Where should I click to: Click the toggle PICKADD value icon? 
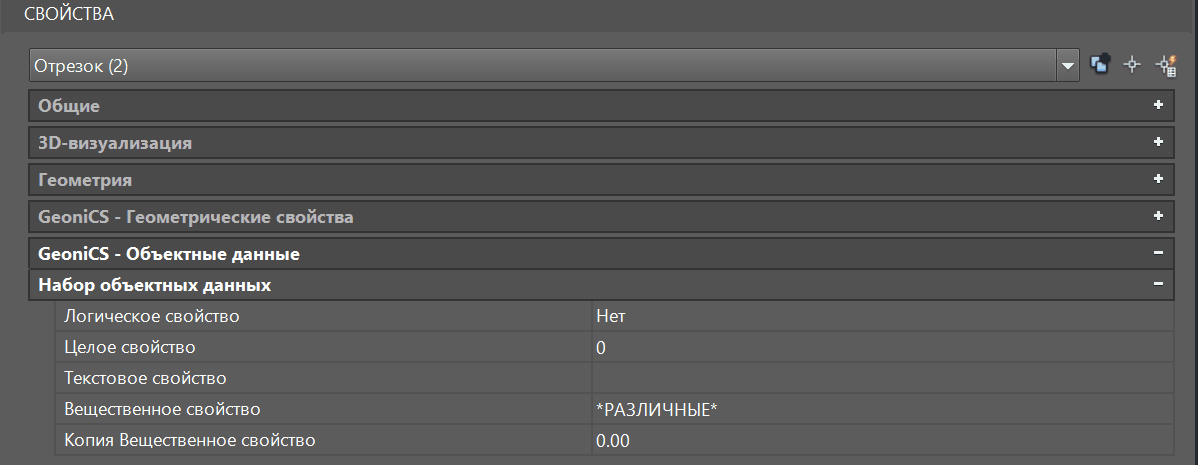(x=1100, y=66)
